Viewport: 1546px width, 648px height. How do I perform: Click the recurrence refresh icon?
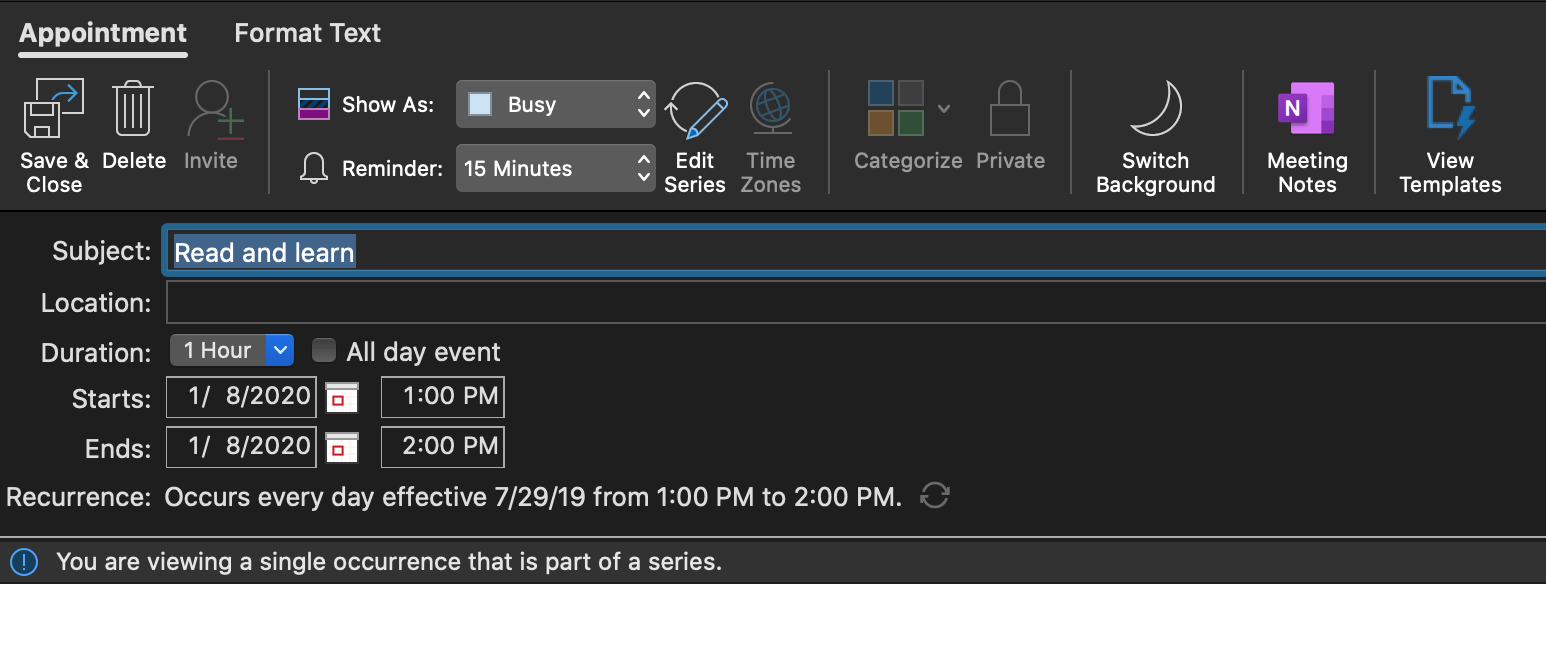click(935, 496)
